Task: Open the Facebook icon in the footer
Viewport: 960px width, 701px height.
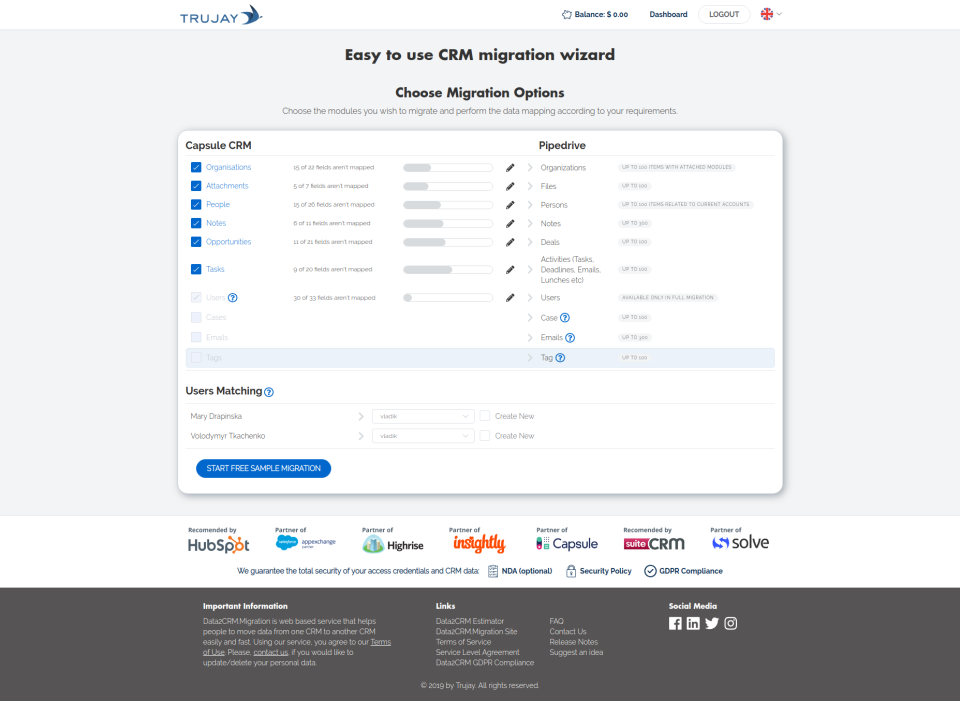Action: pyautogui.click(x=675, y=623)
